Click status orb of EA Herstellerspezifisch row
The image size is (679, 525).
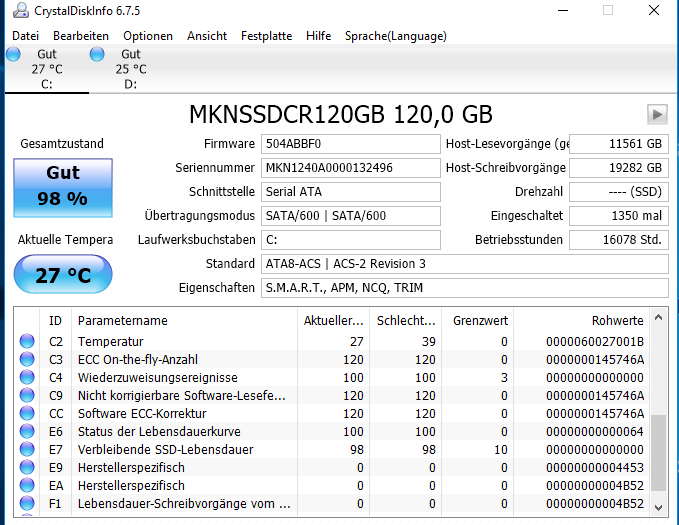[x=27, y=486]
